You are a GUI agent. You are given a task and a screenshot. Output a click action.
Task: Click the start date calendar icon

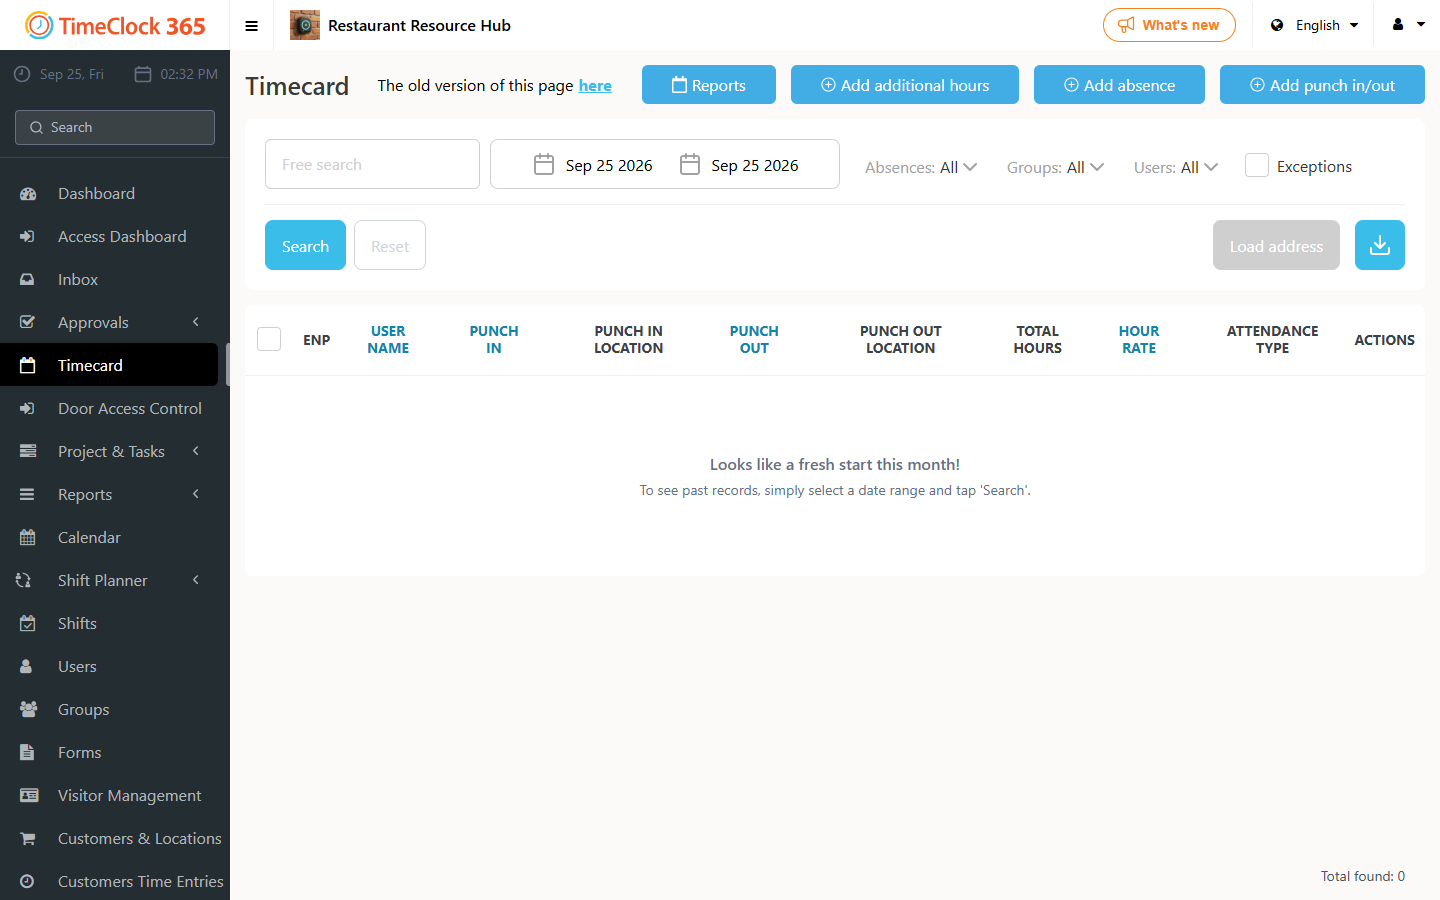544,165
